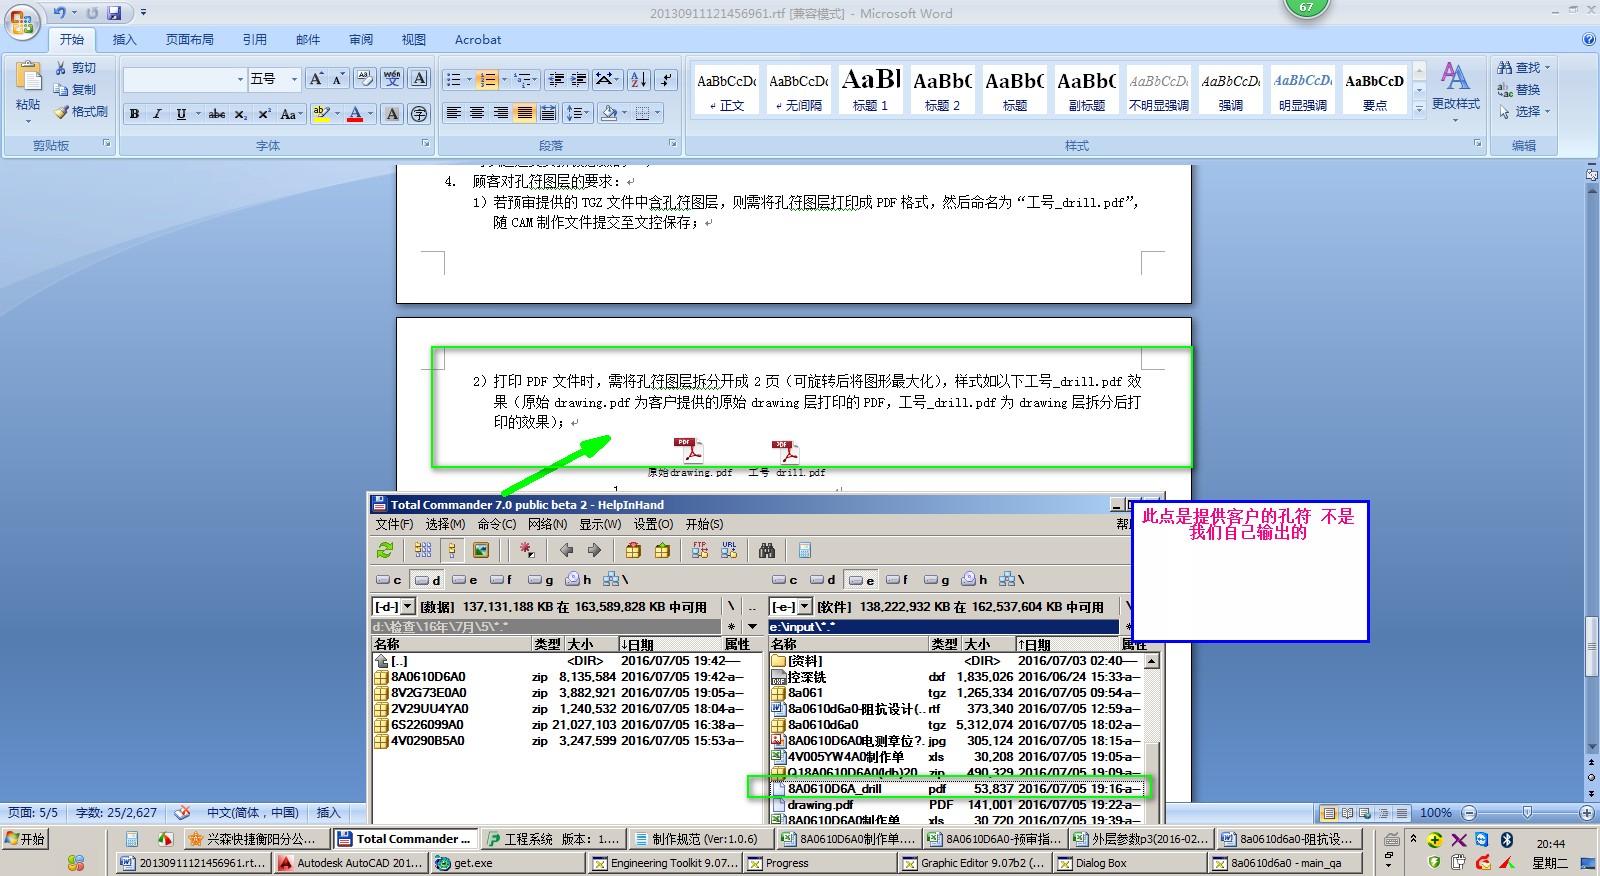Click the Enclosed Character (字) icon

pos(420,114)
